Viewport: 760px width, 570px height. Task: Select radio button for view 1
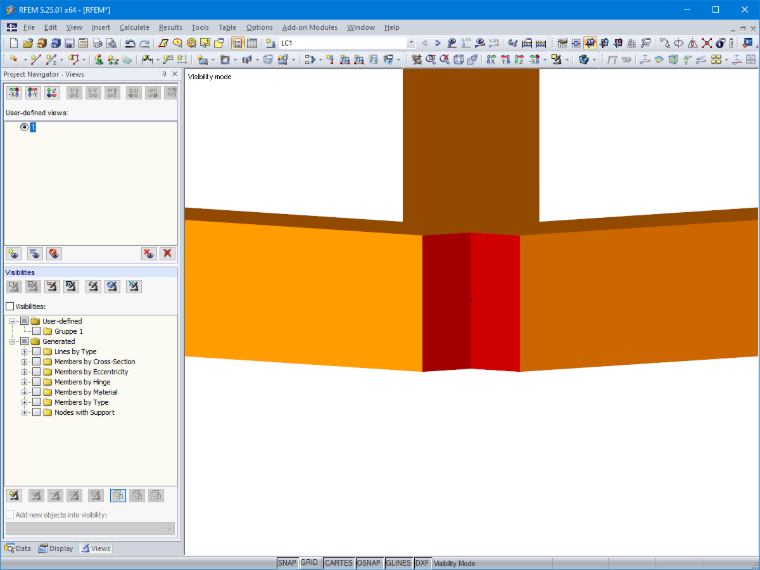24,127
